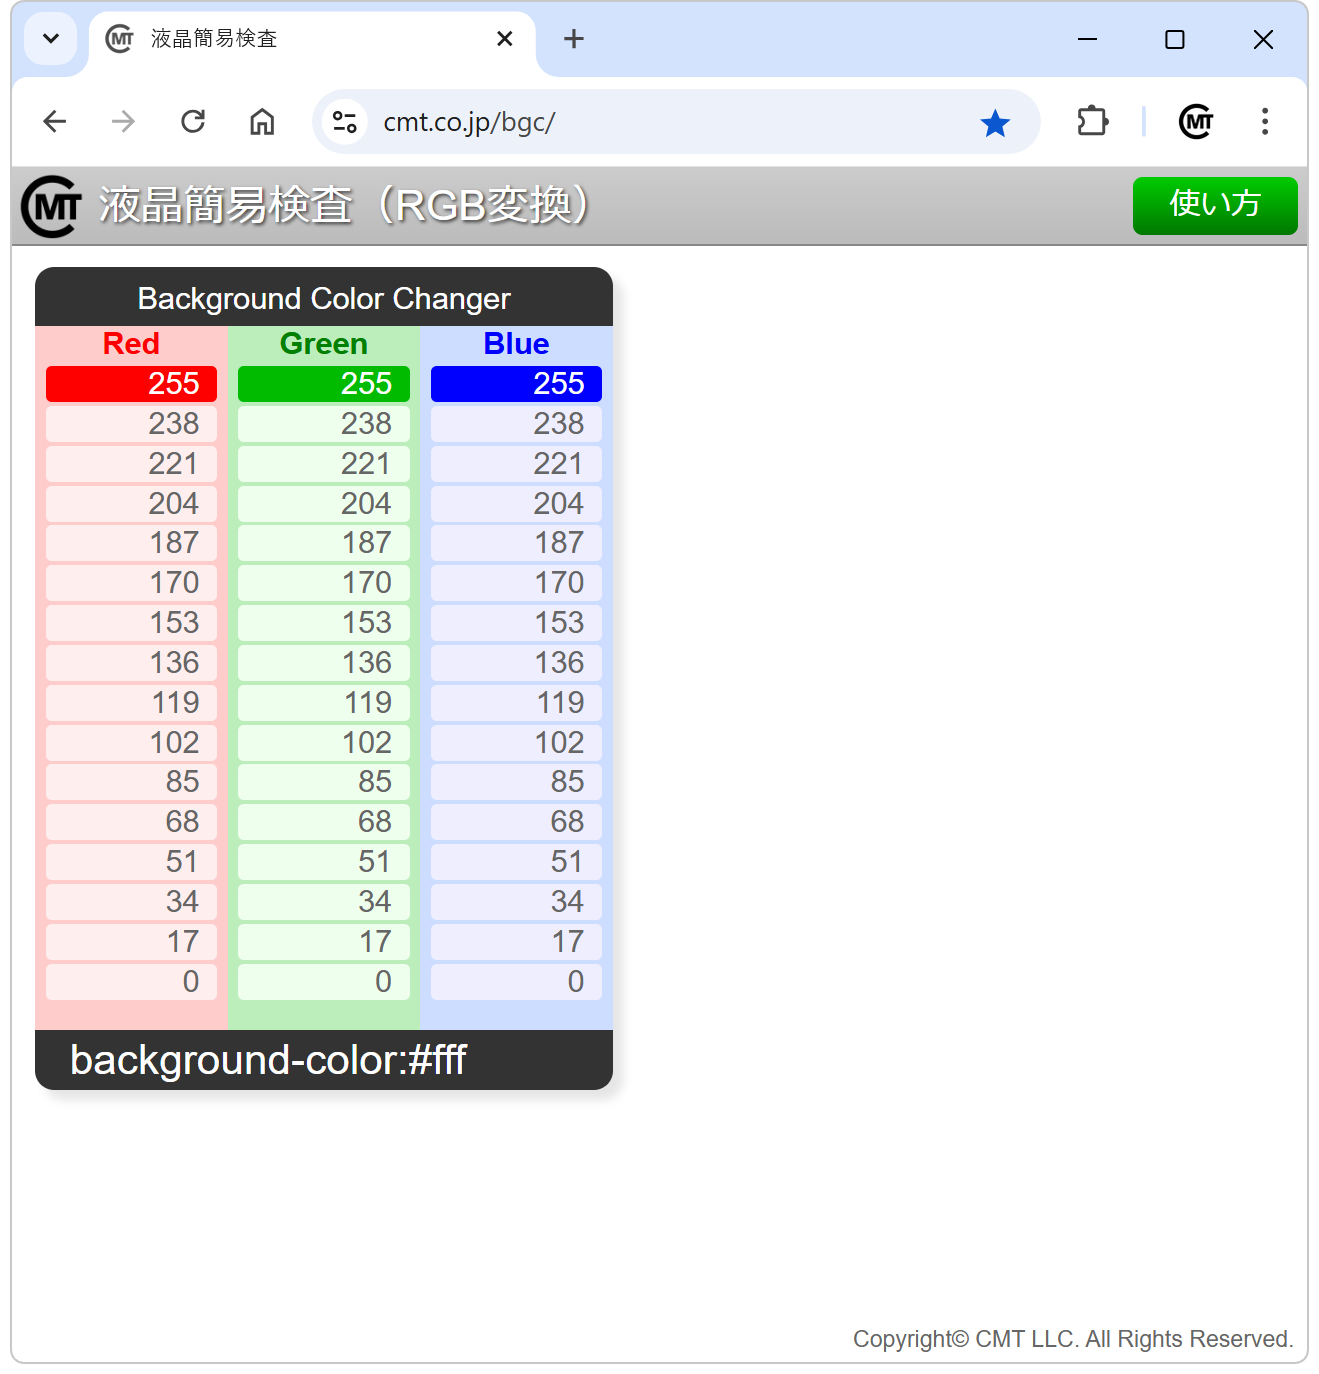
Task: Select the 液晶簡易検査 browser tab
Action: (x=312, y=39)
